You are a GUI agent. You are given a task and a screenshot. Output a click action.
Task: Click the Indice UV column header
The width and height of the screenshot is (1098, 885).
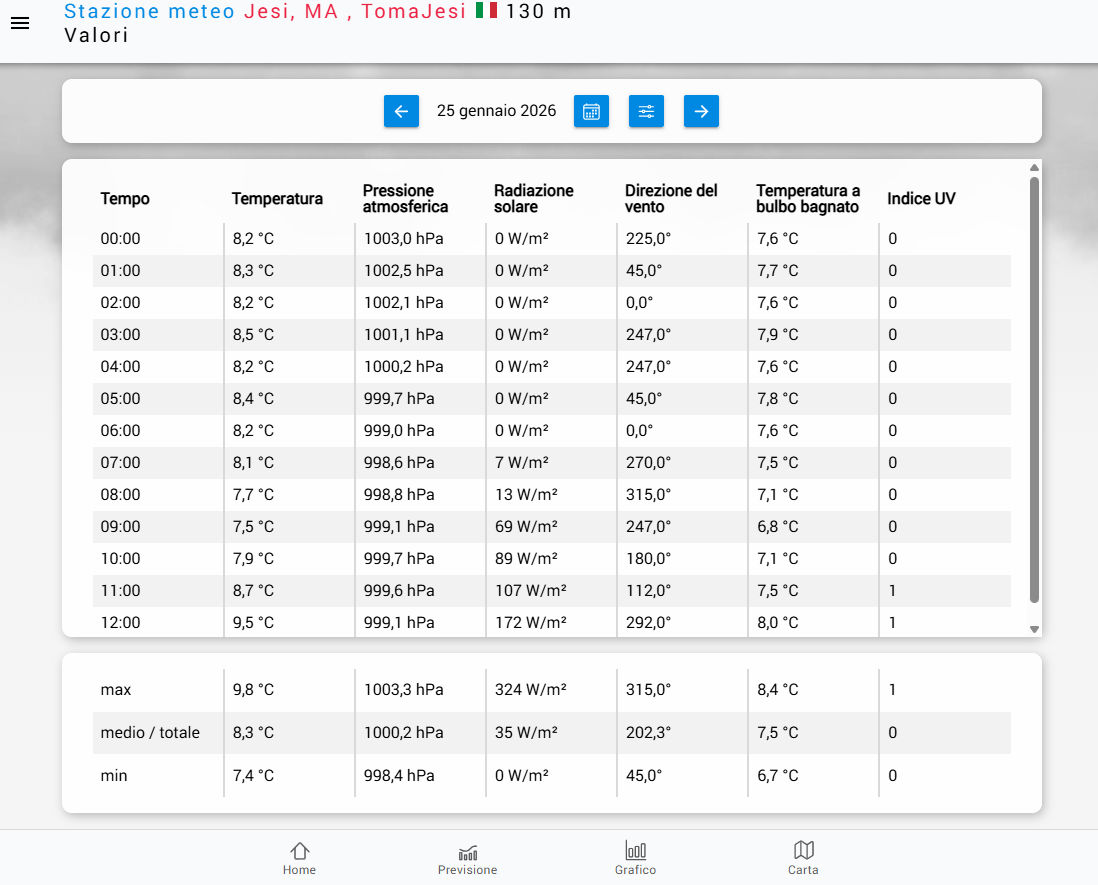click(x=921, y=199)
